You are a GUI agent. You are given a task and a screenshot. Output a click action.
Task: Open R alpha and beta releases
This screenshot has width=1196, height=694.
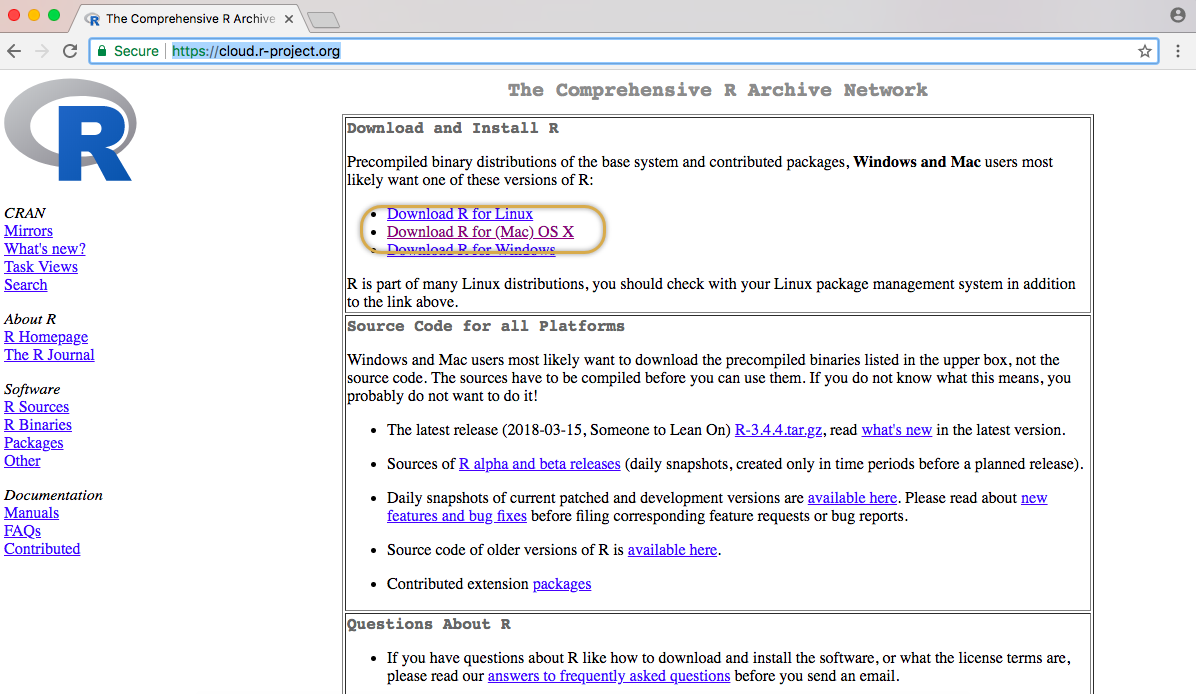[539, 464]
